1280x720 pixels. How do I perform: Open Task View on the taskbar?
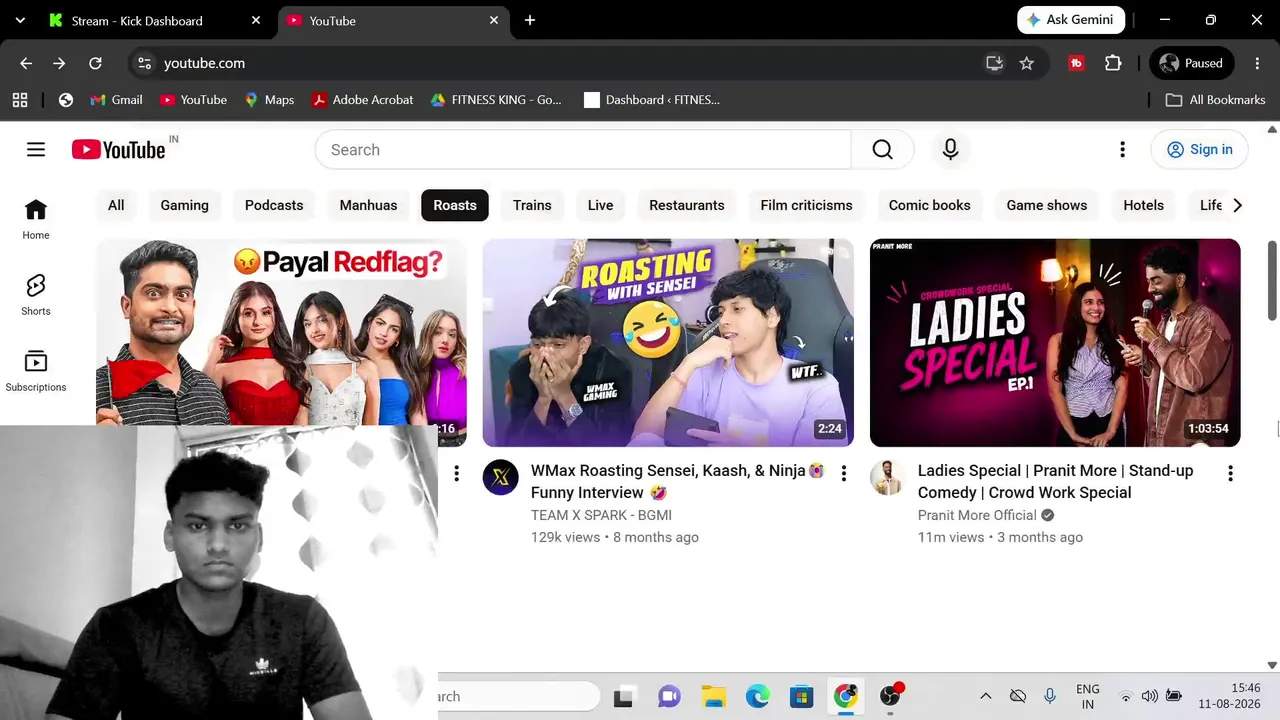pos(624,697)
